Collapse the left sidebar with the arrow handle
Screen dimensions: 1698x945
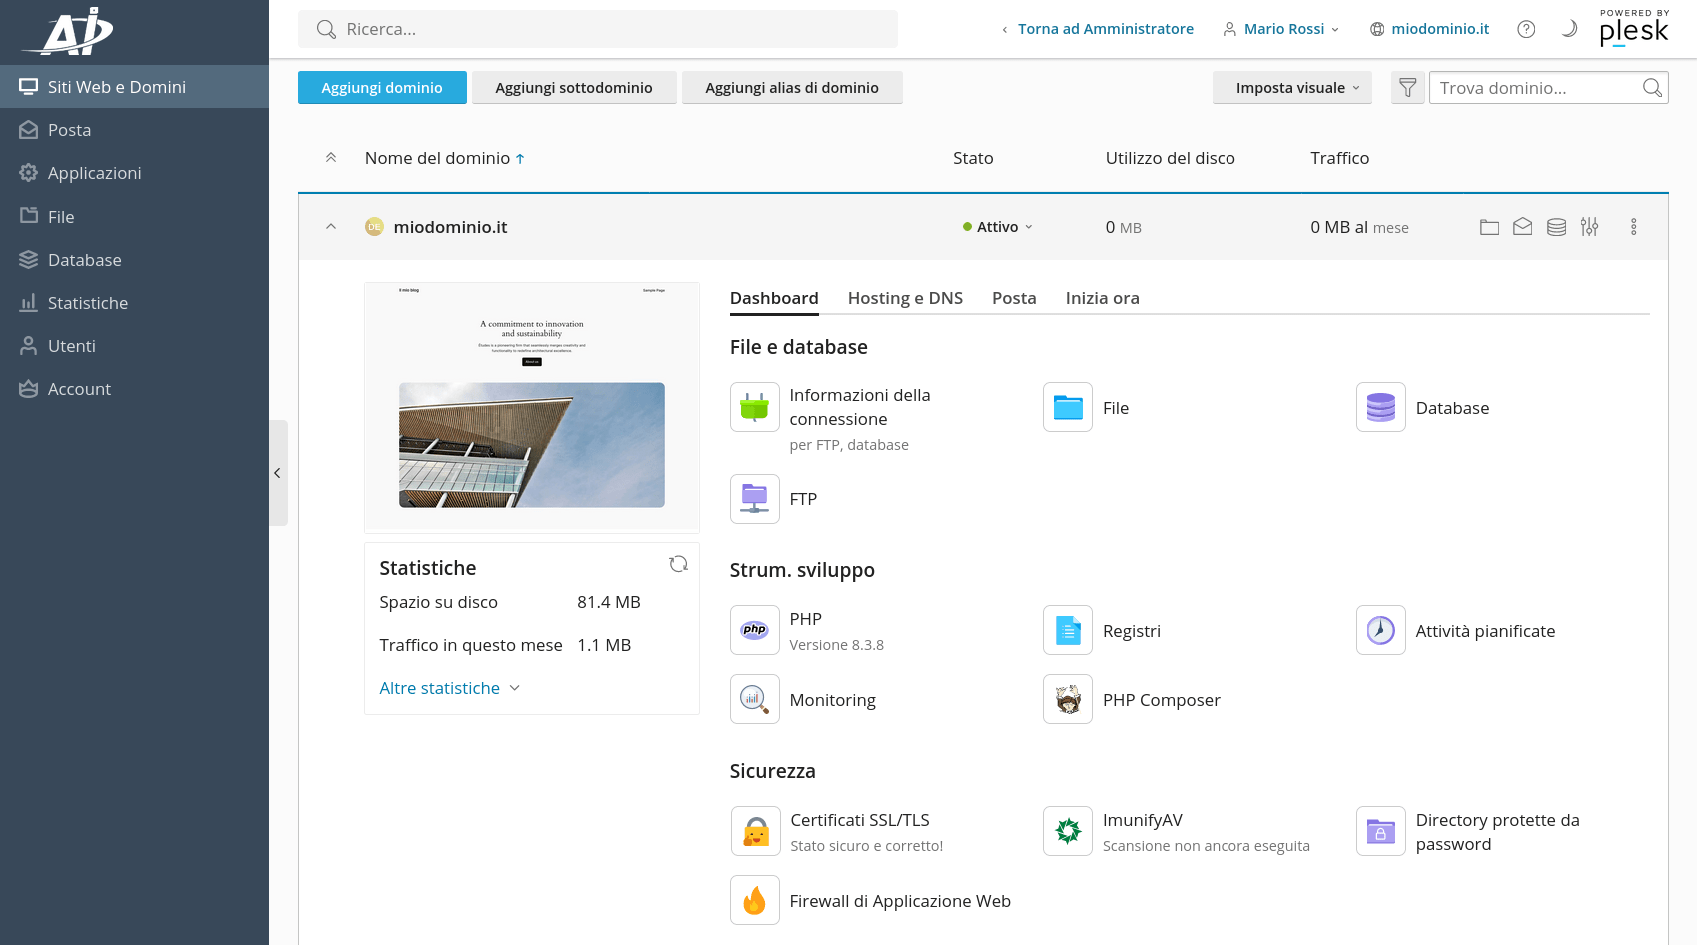(x=278, y=473)
